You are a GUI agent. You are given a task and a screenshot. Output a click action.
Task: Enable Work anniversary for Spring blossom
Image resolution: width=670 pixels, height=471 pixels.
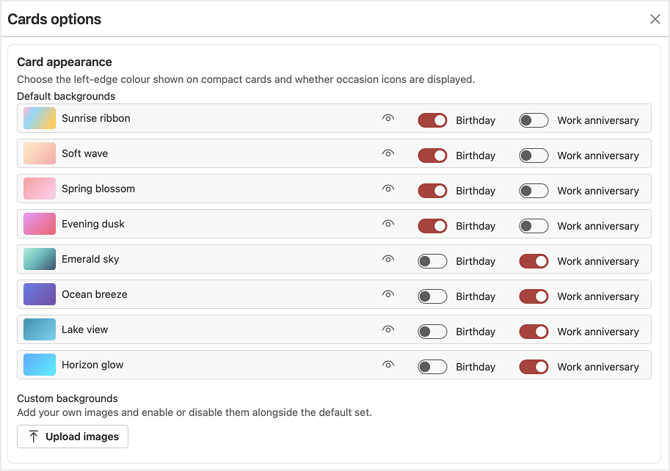click(533, 191)
